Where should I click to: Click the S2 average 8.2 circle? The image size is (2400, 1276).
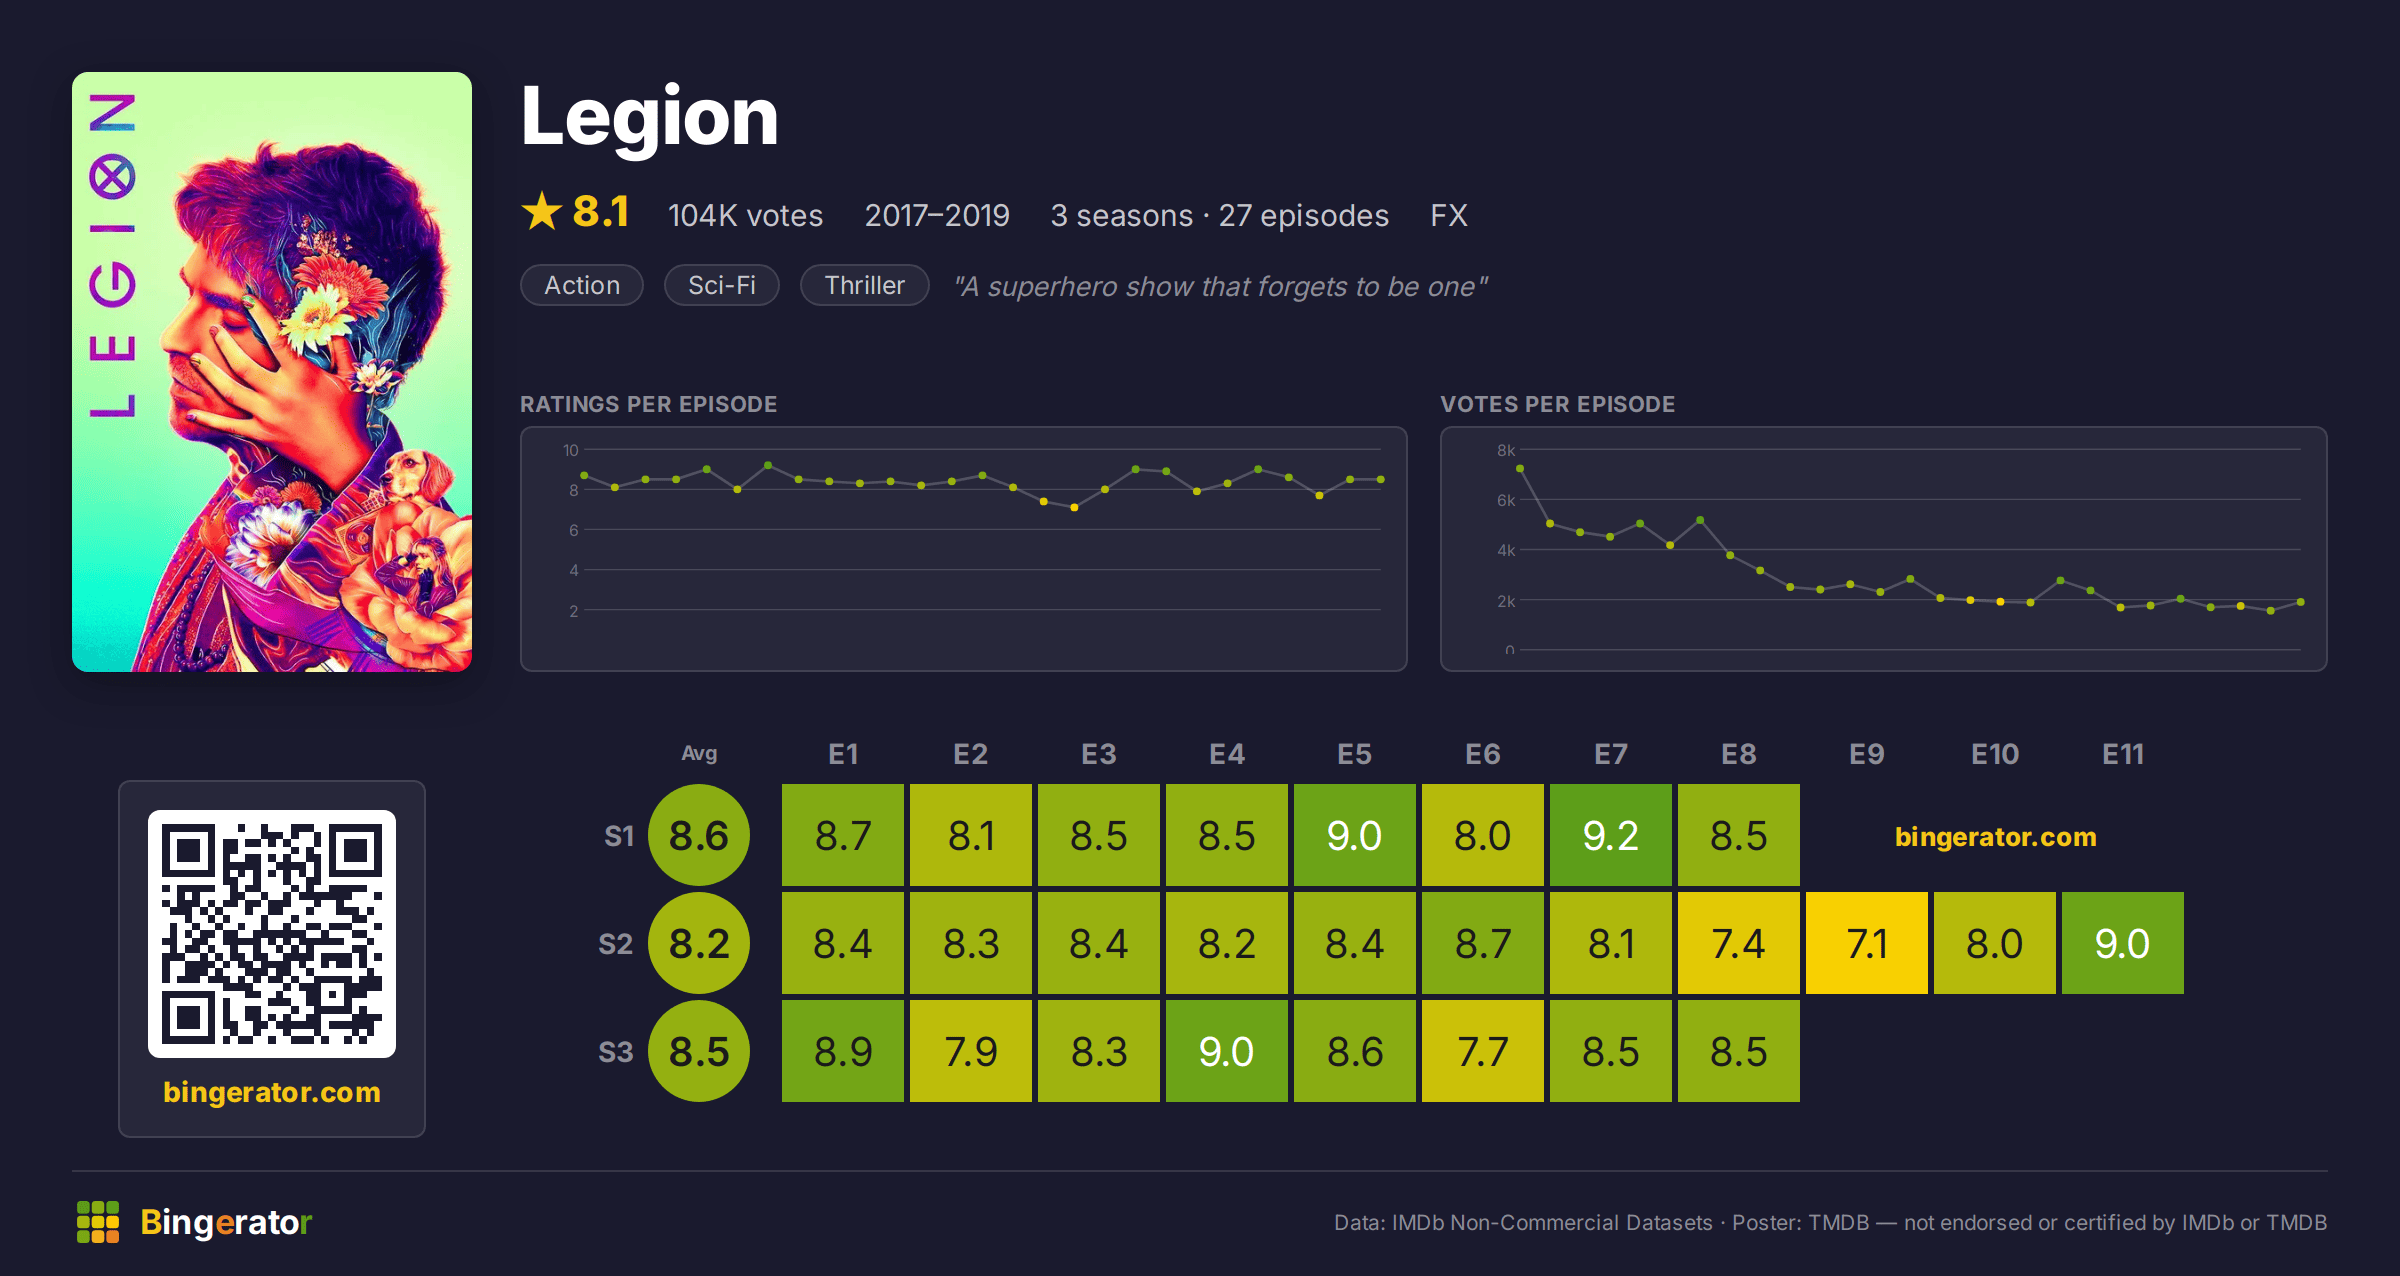699,943
